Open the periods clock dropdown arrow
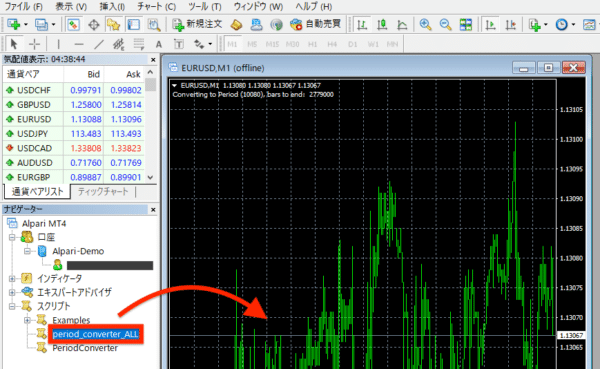Image resolution: width=600 pixels, height=369 pixels. [573, 24]
